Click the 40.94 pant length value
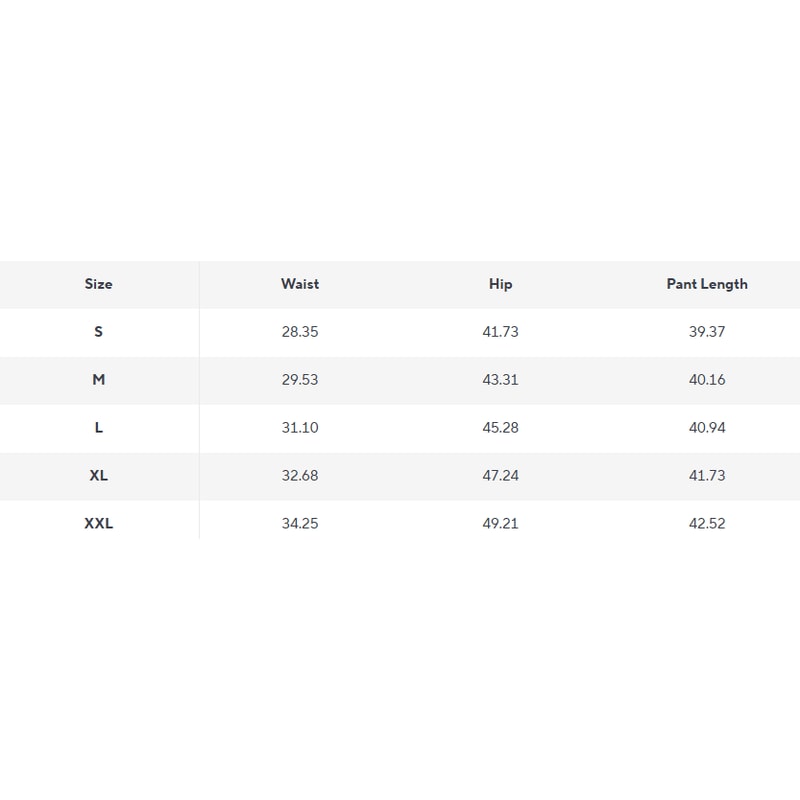Screen dimensions: 800x800 (x=707, y=428)
